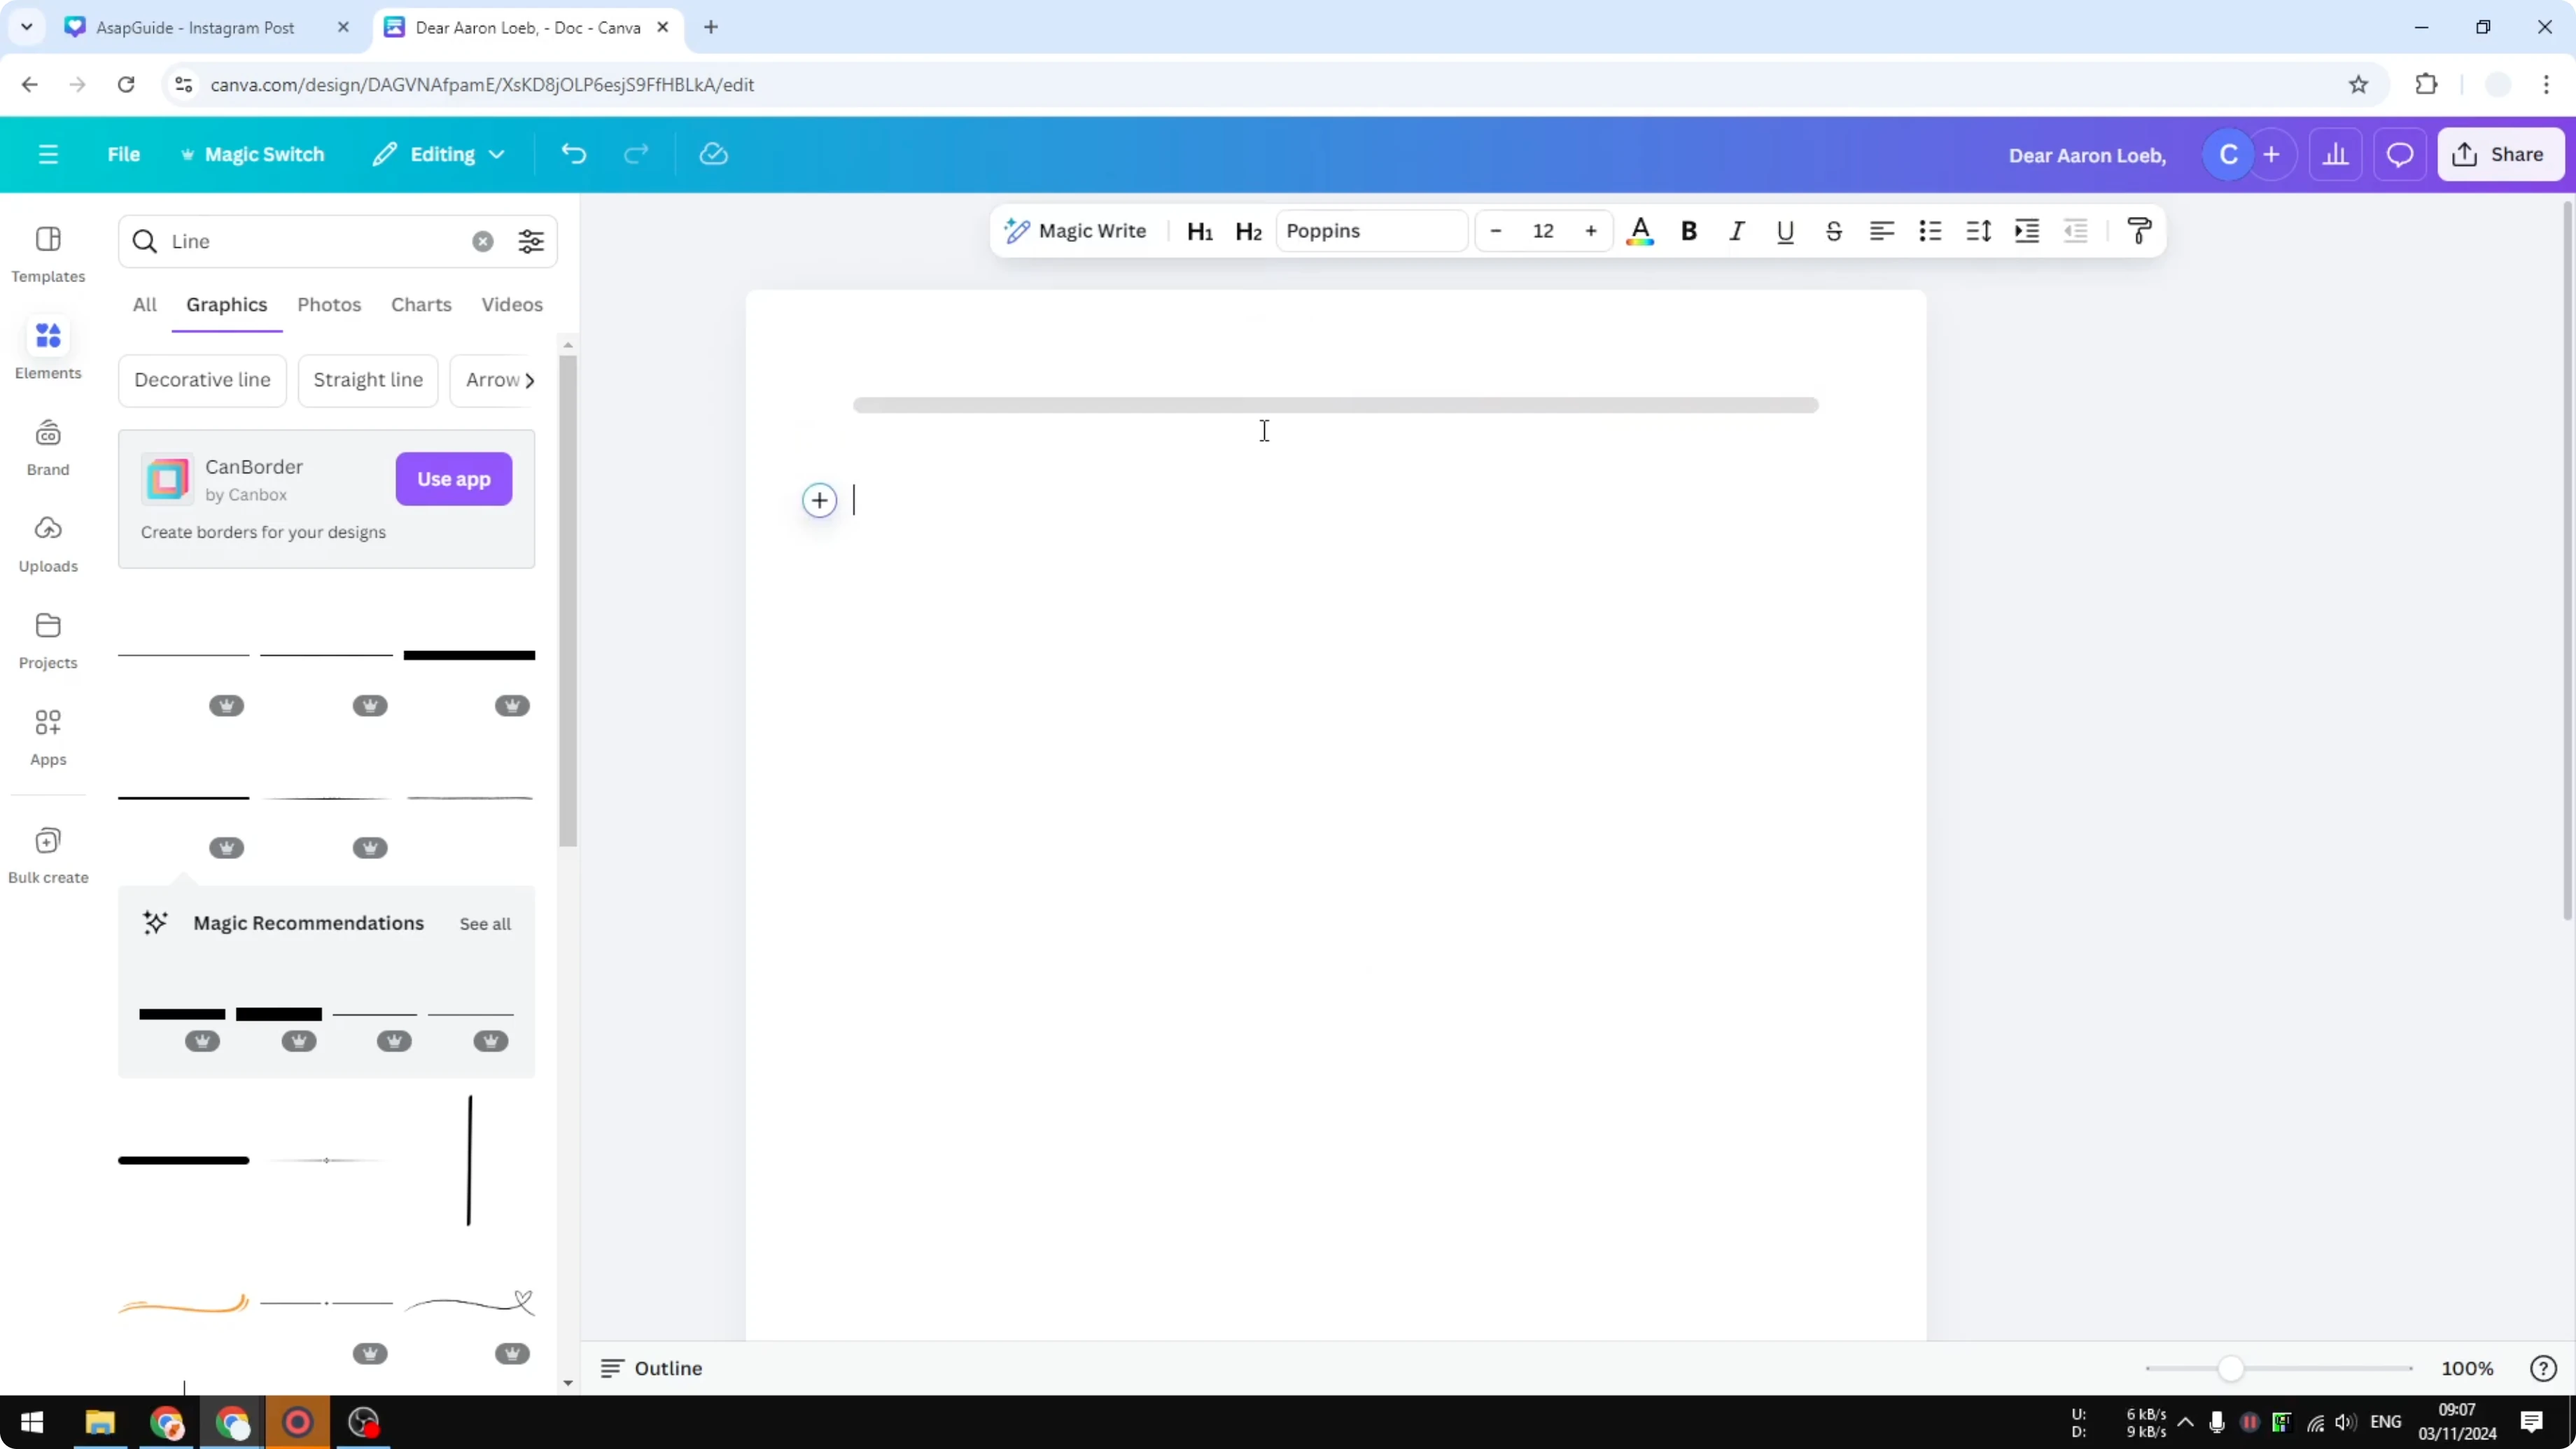This screenshot has height=1449, width=2576.
Task: Open the File menu
Action: [x=124, y=153]
